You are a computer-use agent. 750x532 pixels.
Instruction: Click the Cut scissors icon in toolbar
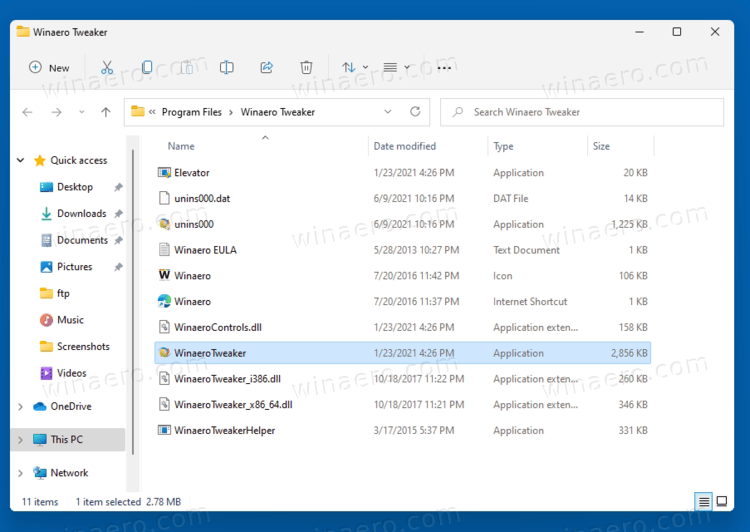coord(107,67)
